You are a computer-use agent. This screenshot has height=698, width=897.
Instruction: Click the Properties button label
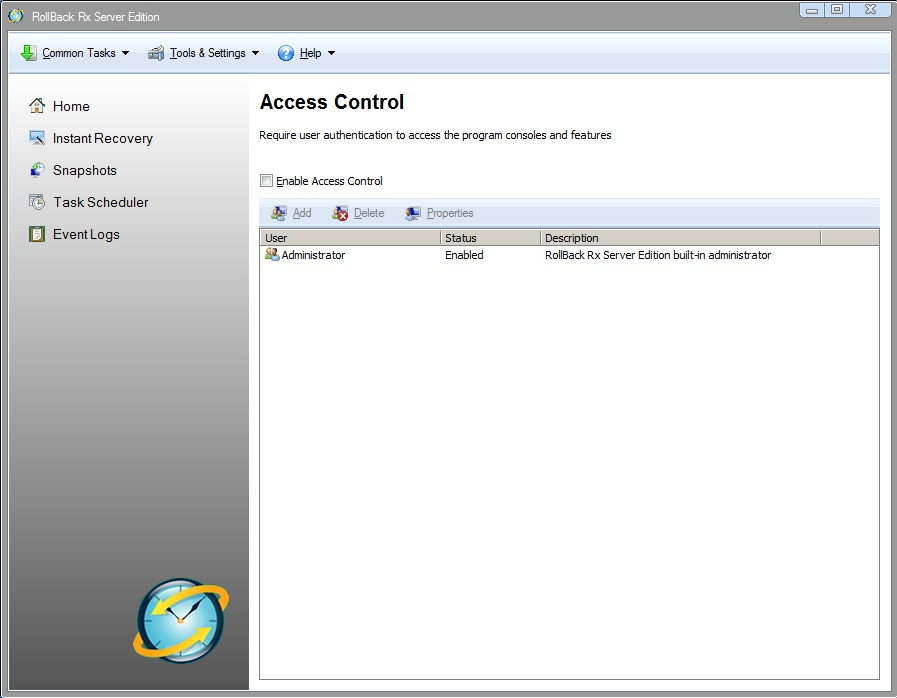point(450,213)
